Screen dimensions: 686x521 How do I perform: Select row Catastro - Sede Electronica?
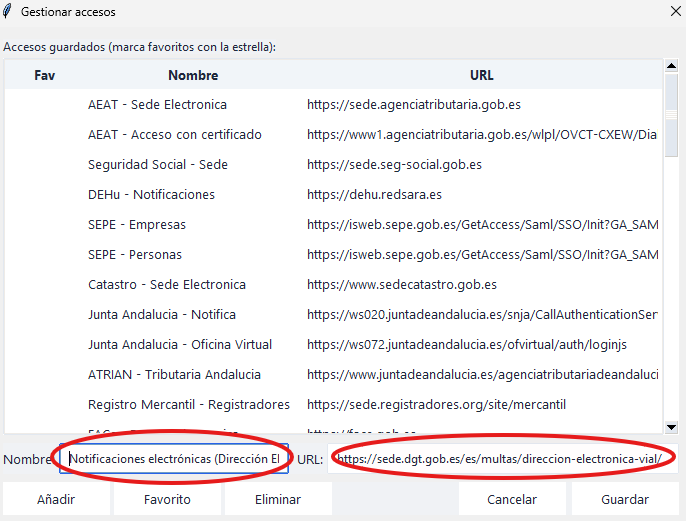[x=333, y=284]
